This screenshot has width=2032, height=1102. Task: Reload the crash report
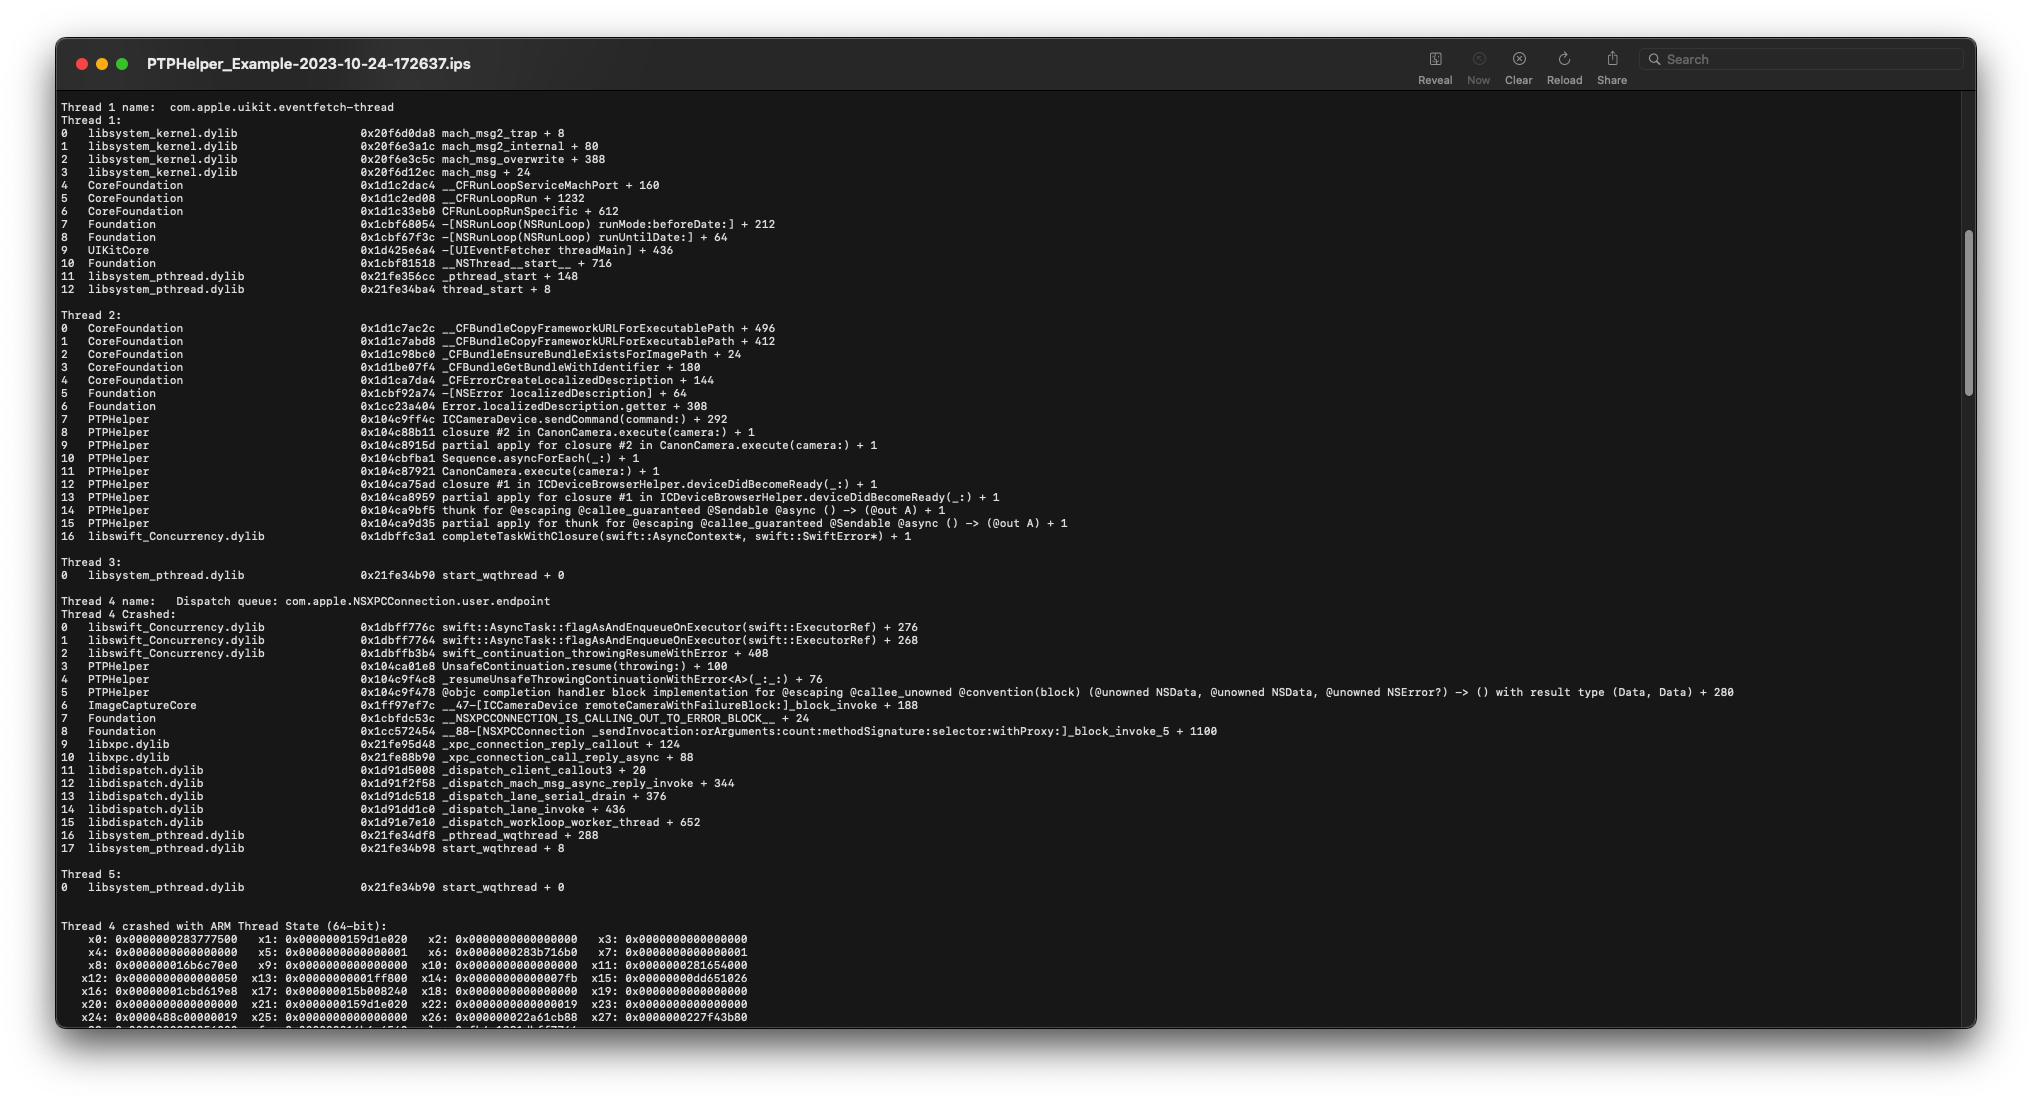pos(1564,59)
